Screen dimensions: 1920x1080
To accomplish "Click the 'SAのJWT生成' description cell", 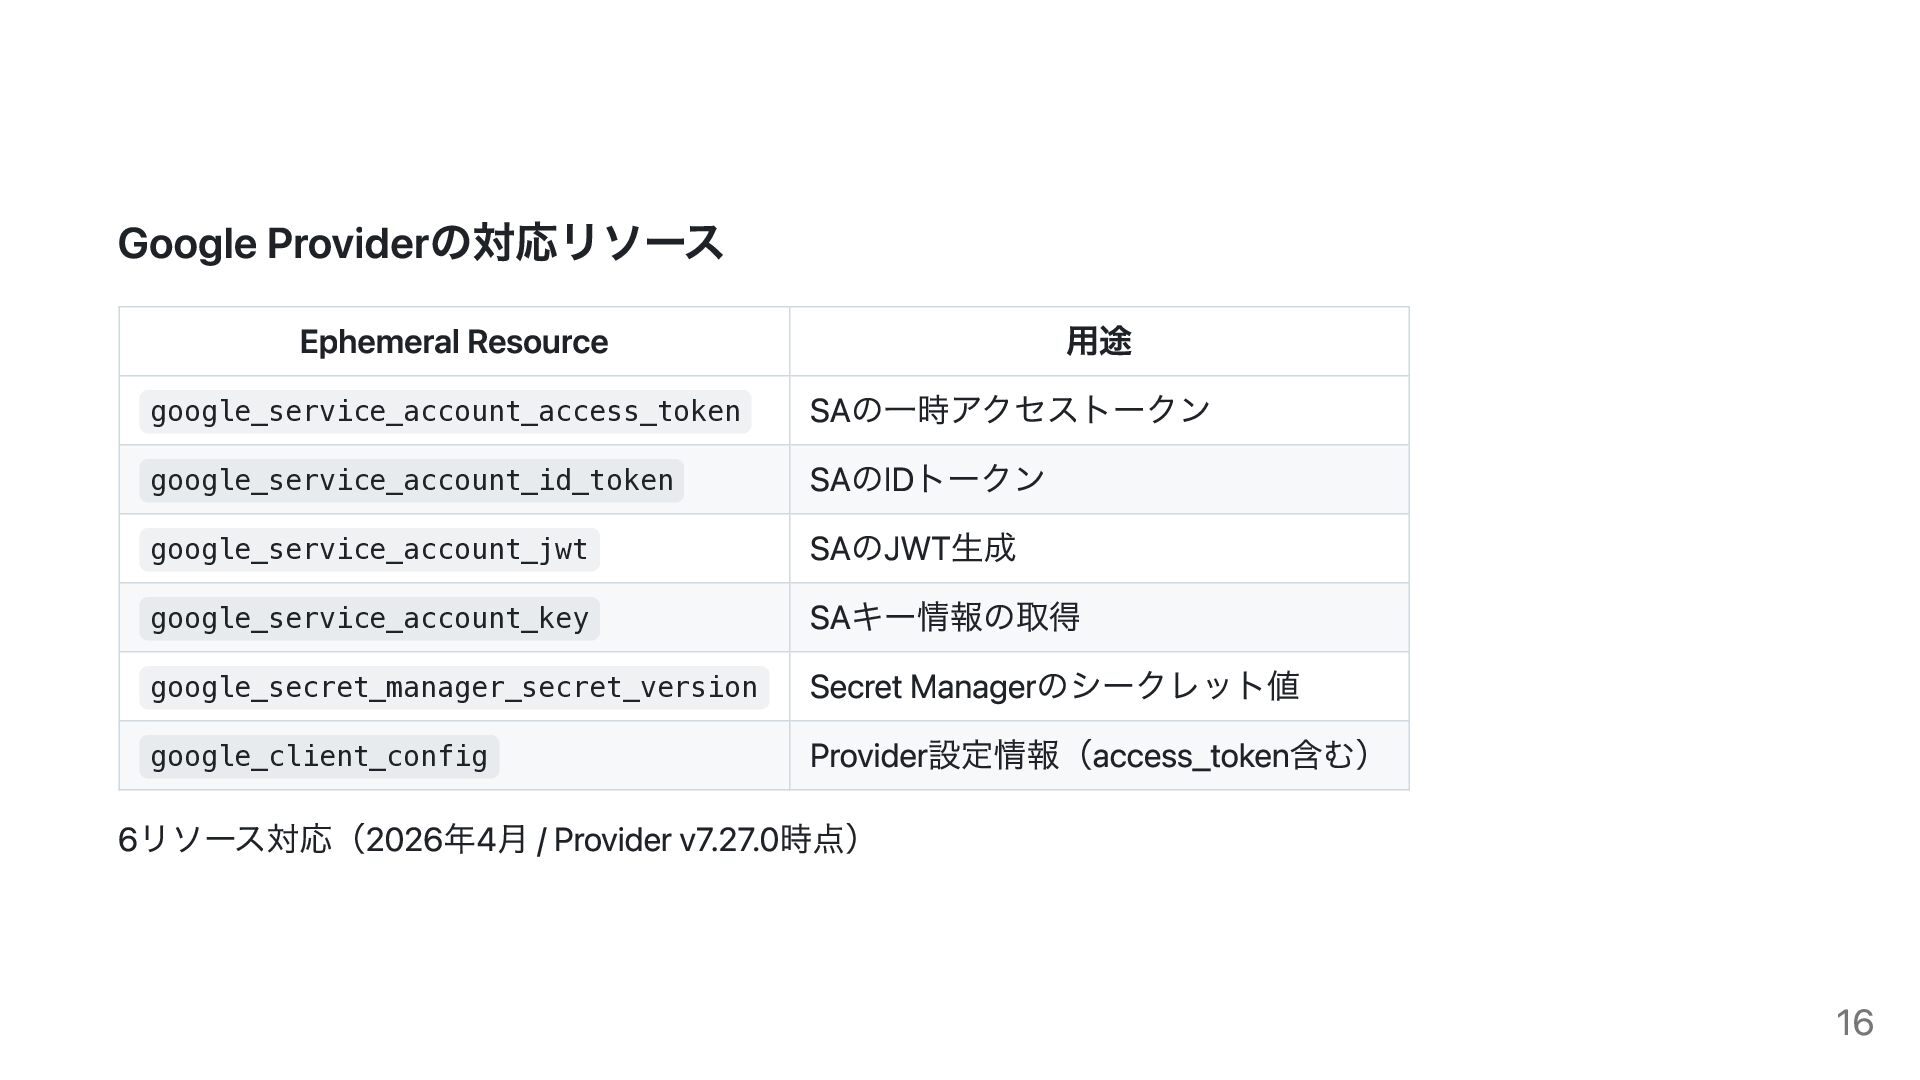I will coord(912,548).
